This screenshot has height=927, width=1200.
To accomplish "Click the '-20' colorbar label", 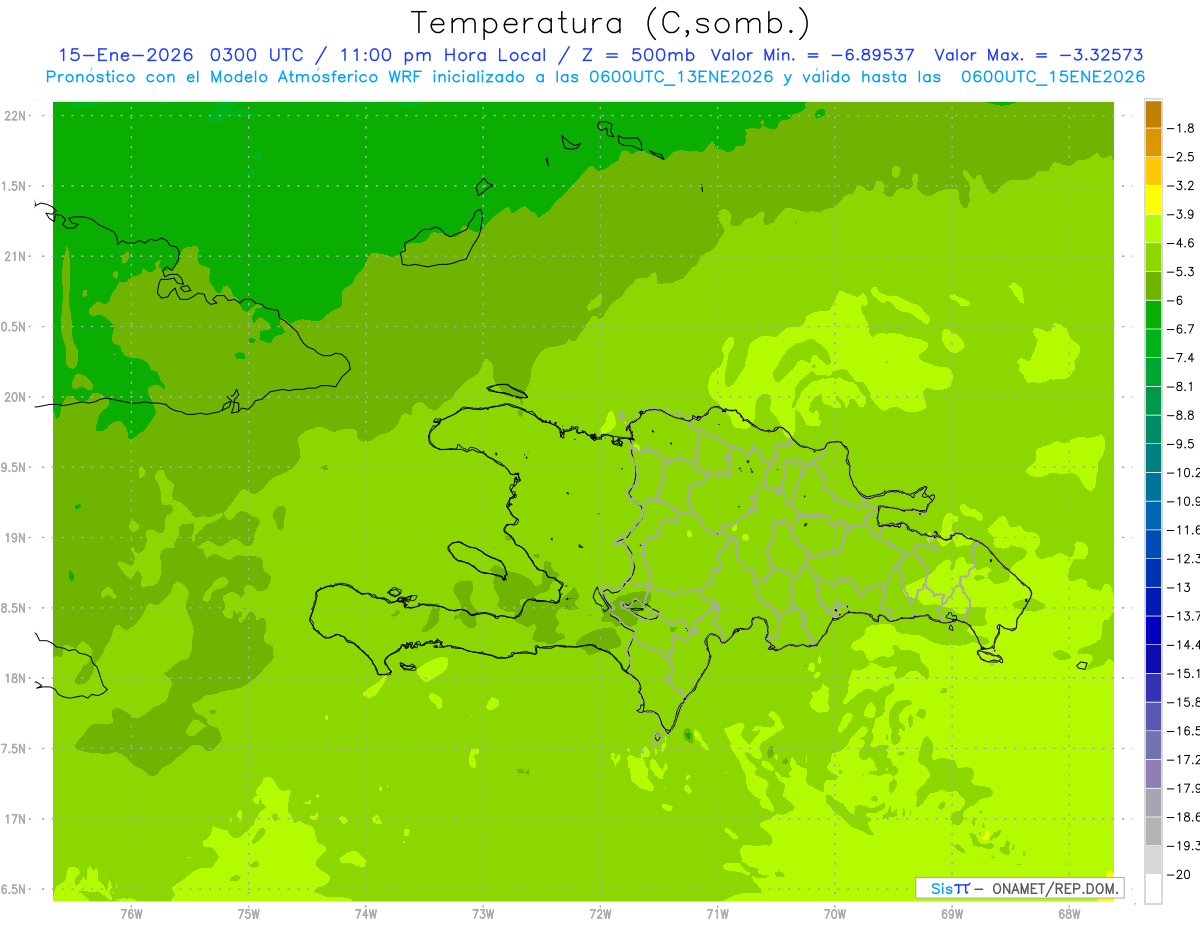I will [x=1178, y=874].
